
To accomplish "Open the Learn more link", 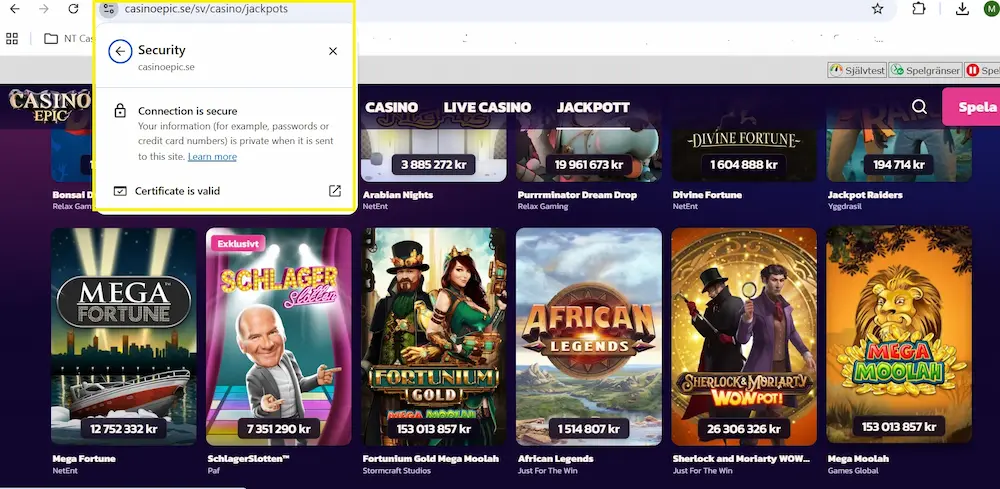I will click(x=212, y=156).
